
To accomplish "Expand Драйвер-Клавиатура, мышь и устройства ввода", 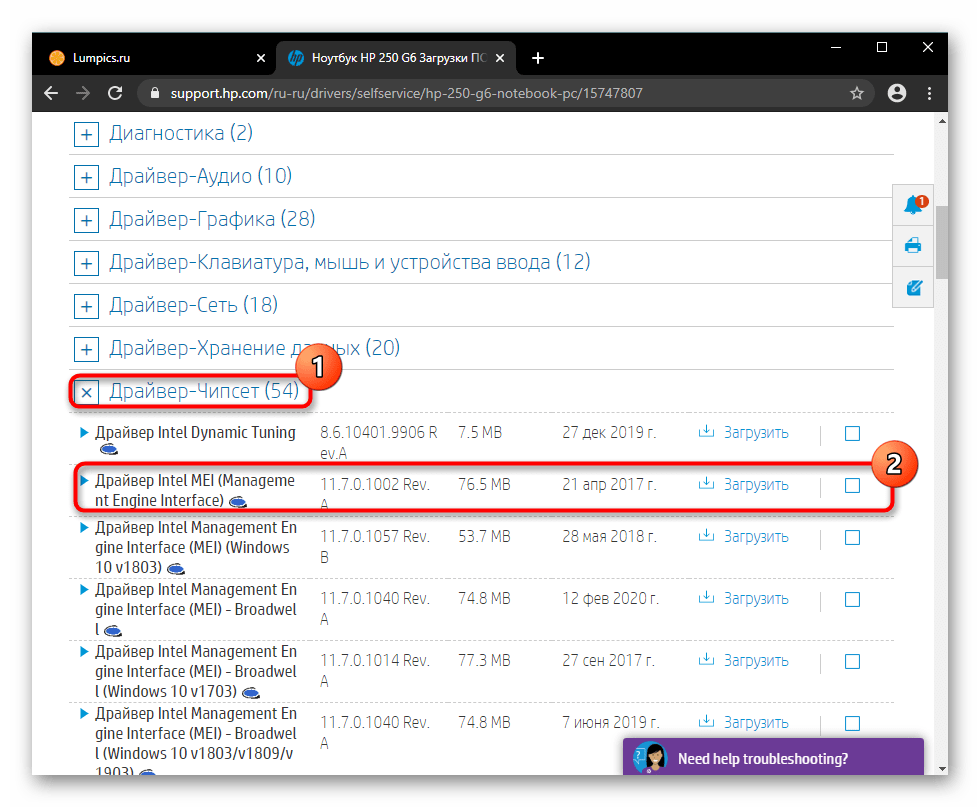I will [86, 264].
